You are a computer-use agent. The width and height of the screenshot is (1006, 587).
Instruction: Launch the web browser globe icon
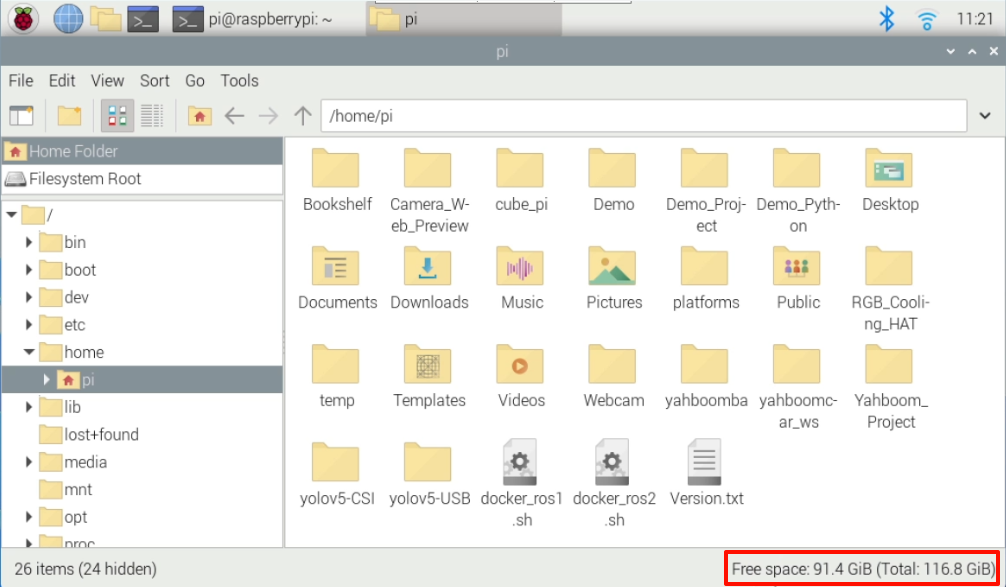(67, 19)
